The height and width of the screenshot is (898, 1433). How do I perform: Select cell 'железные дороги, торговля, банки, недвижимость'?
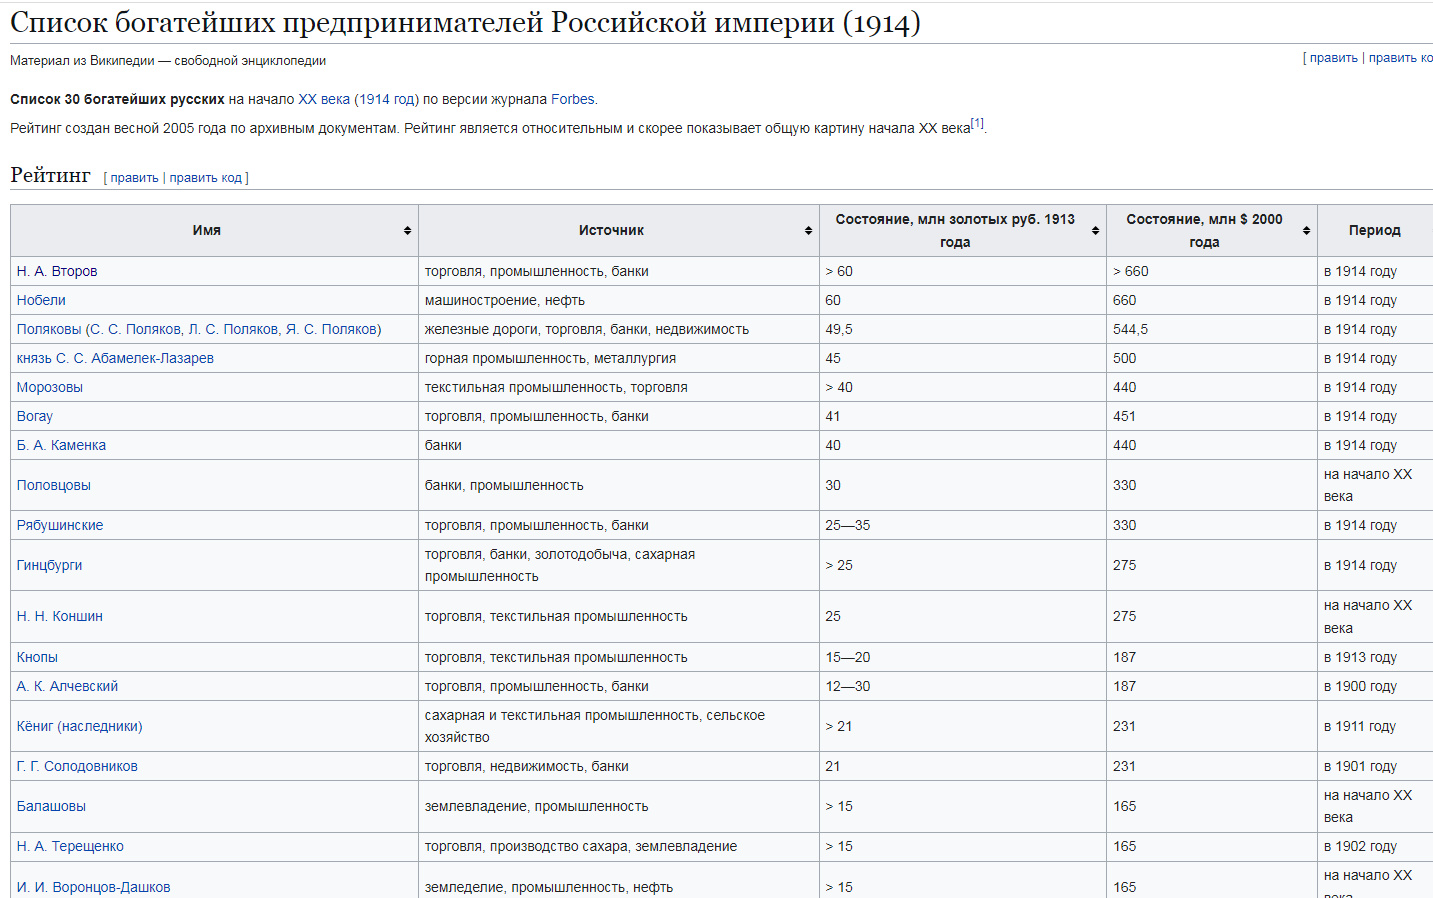pyautogui.click(x=619, y=329)
